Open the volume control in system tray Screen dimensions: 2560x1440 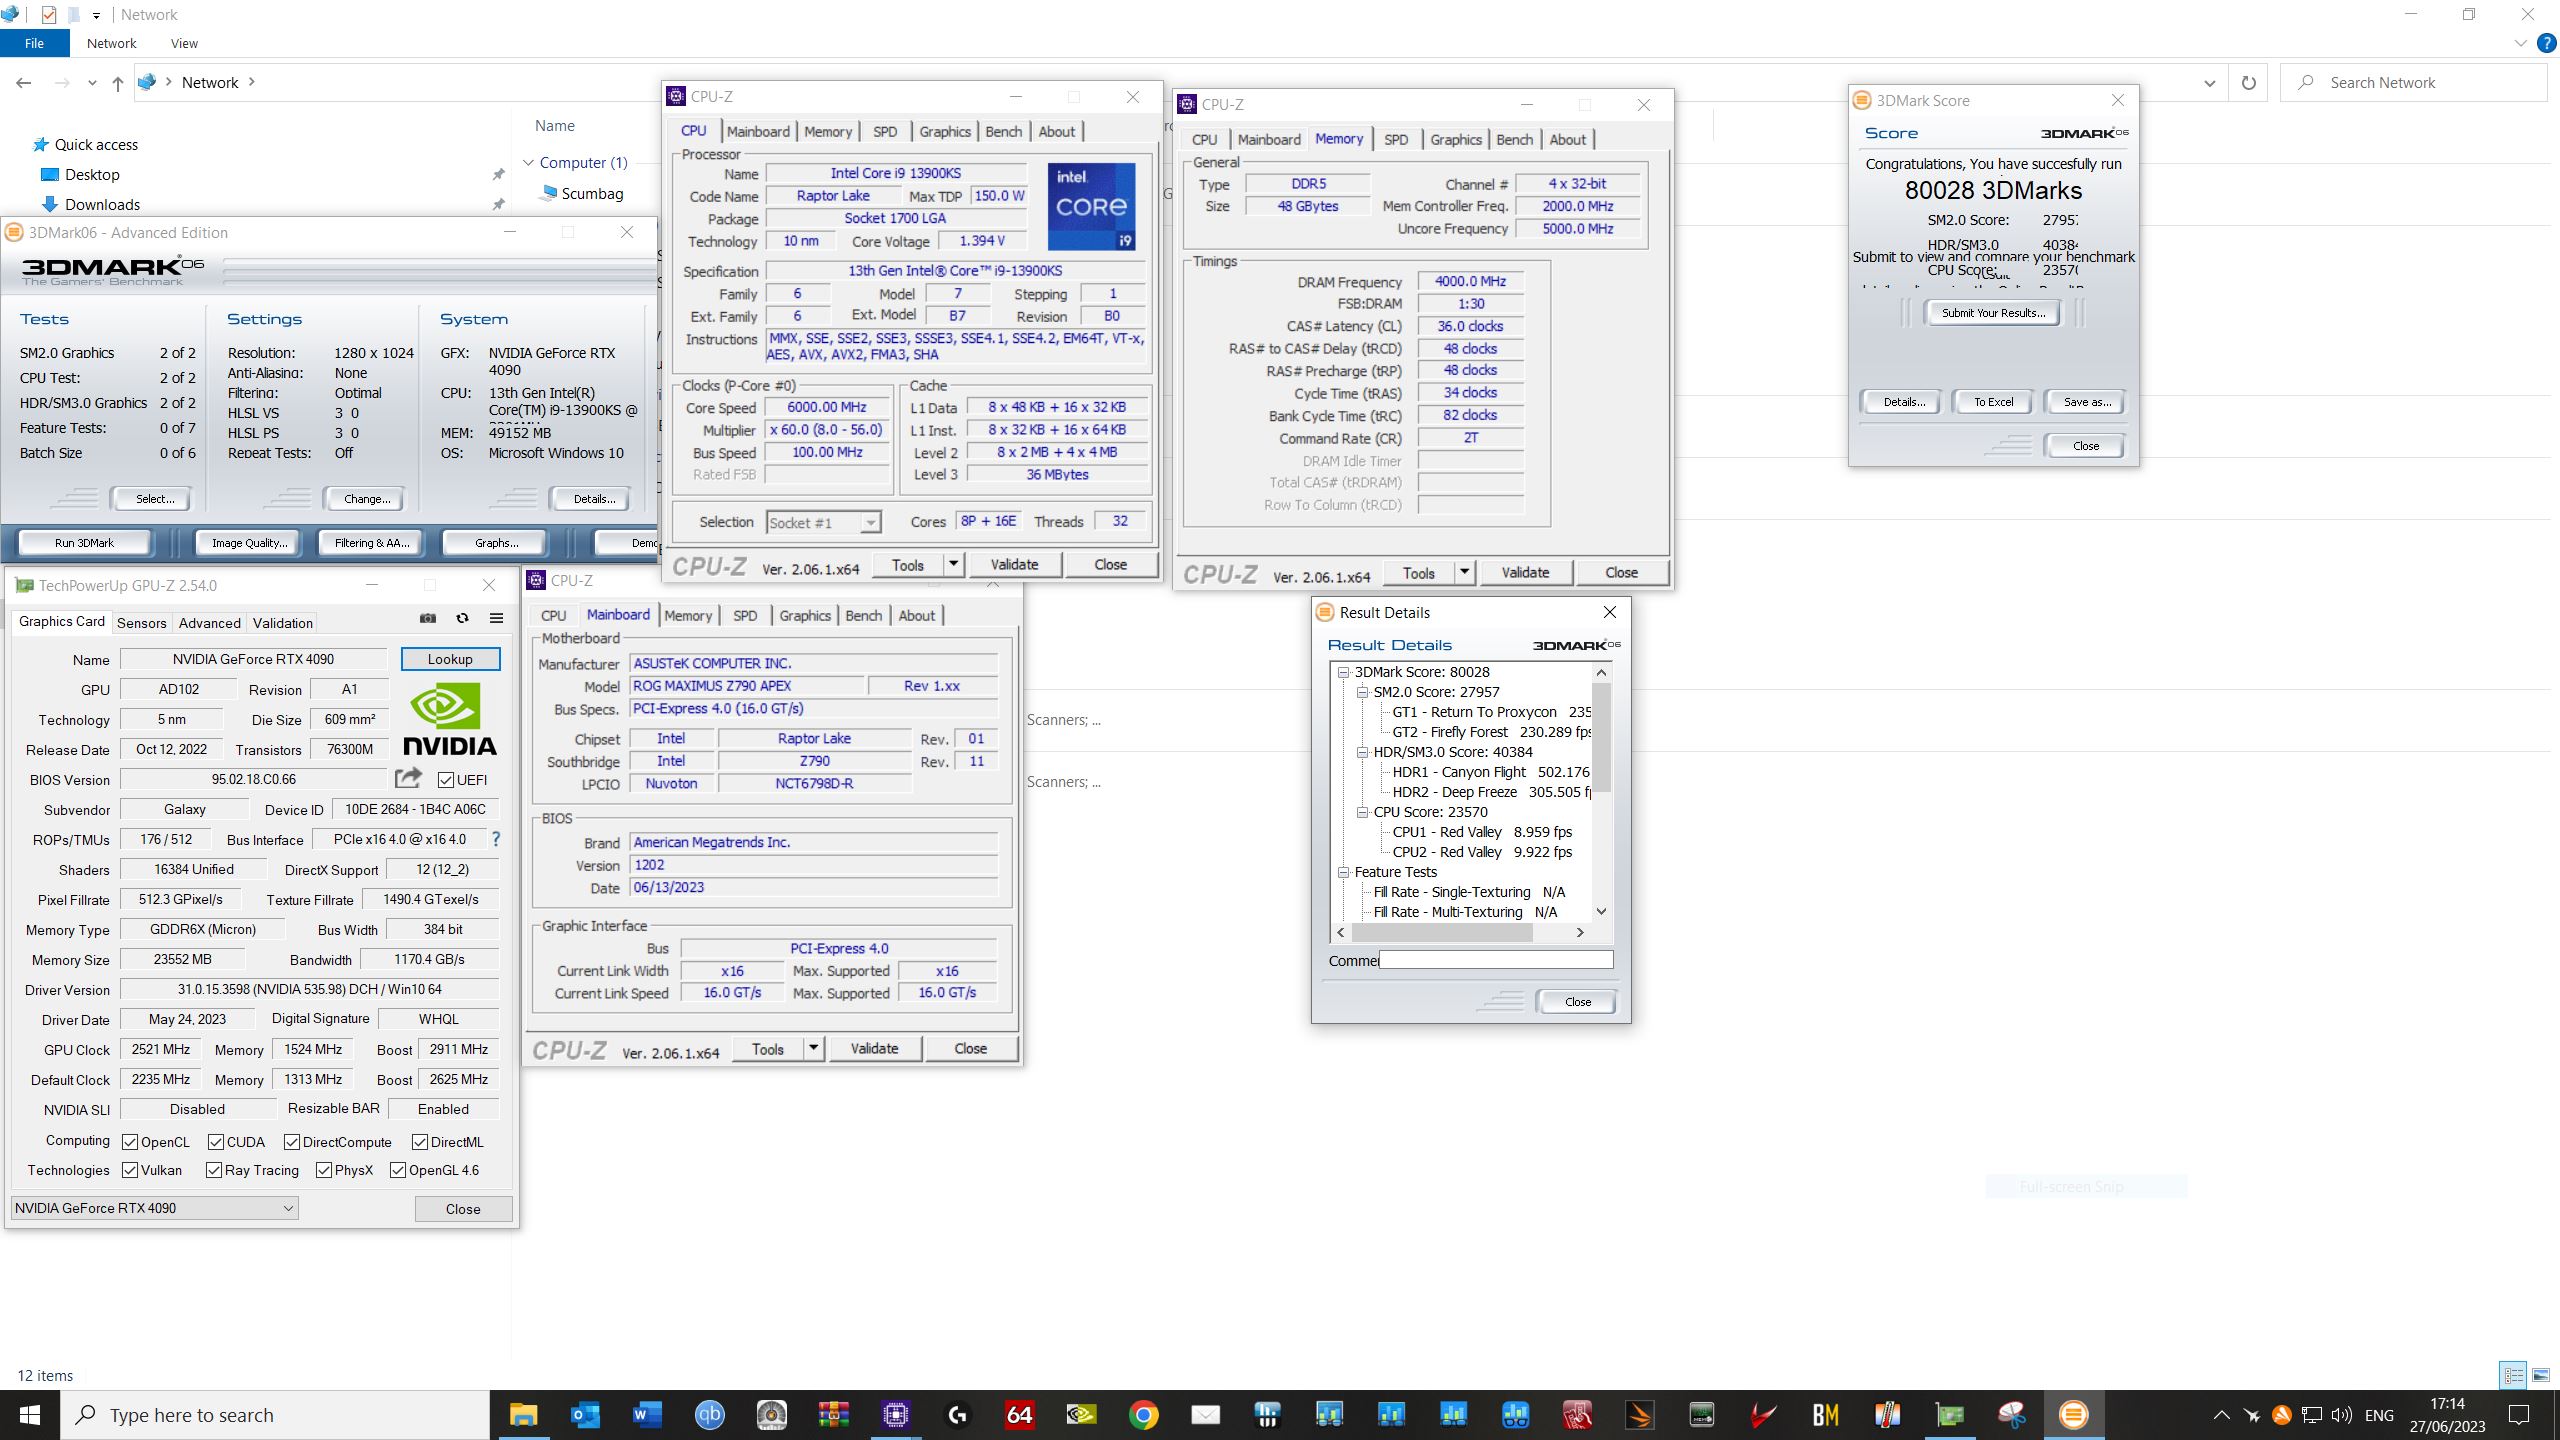[x=2342, y=1415]
